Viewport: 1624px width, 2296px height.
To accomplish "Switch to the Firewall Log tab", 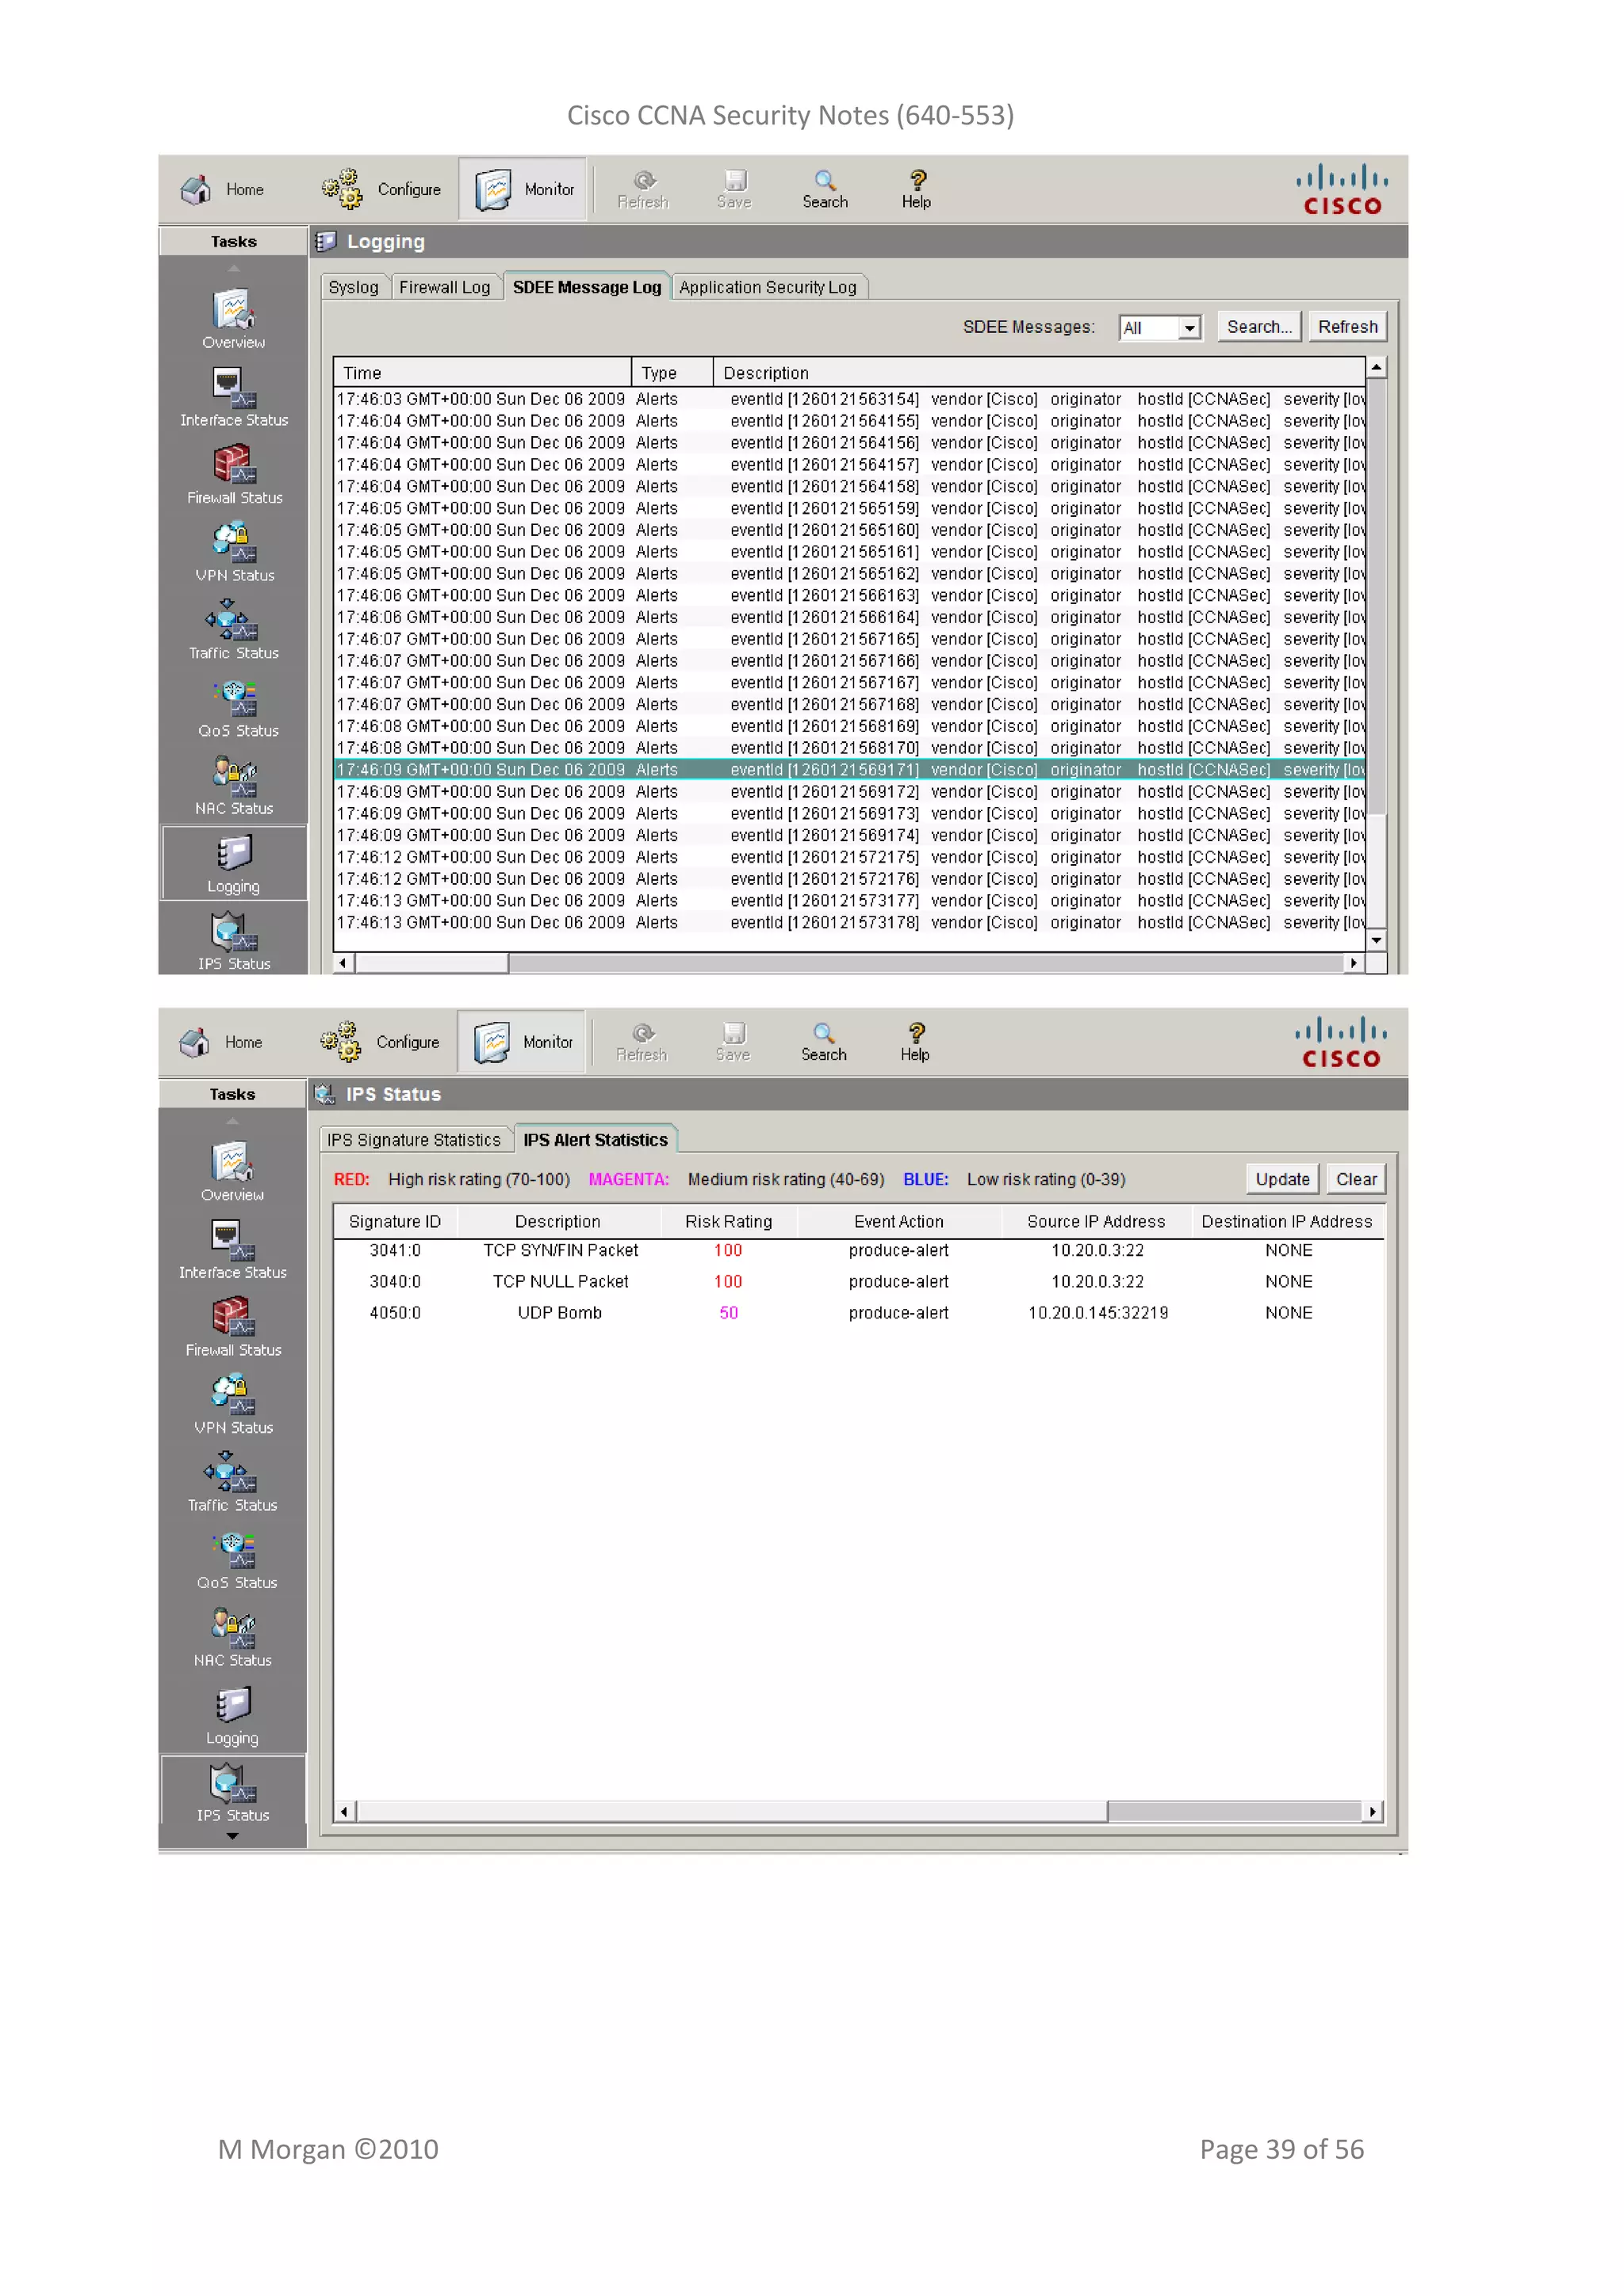I will click(445, 288).
